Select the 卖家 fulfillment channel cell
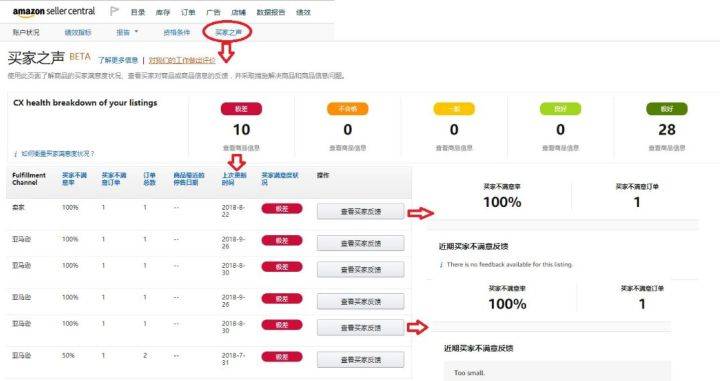720x381 pixels. 18,207
